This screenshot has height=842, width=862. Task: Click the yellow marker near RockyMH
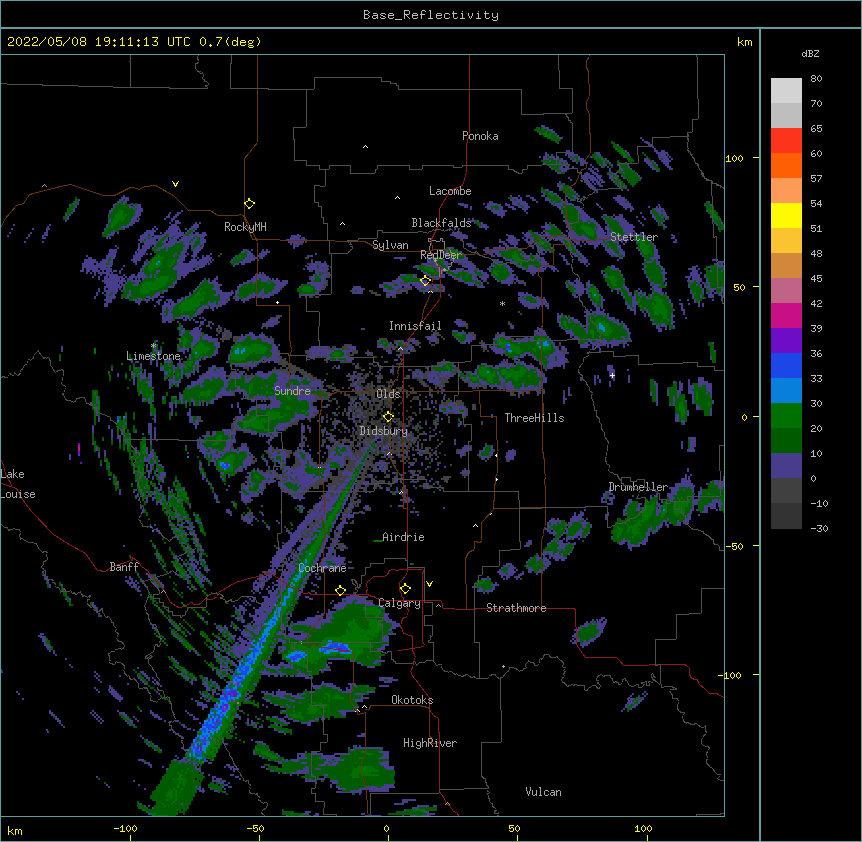(249, 203)
